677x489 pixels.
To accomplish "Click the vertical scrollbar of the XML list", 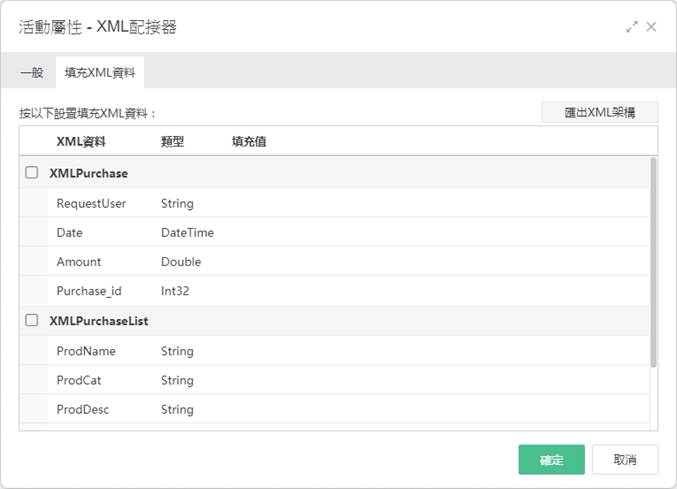I will click(x=653, y=262).
